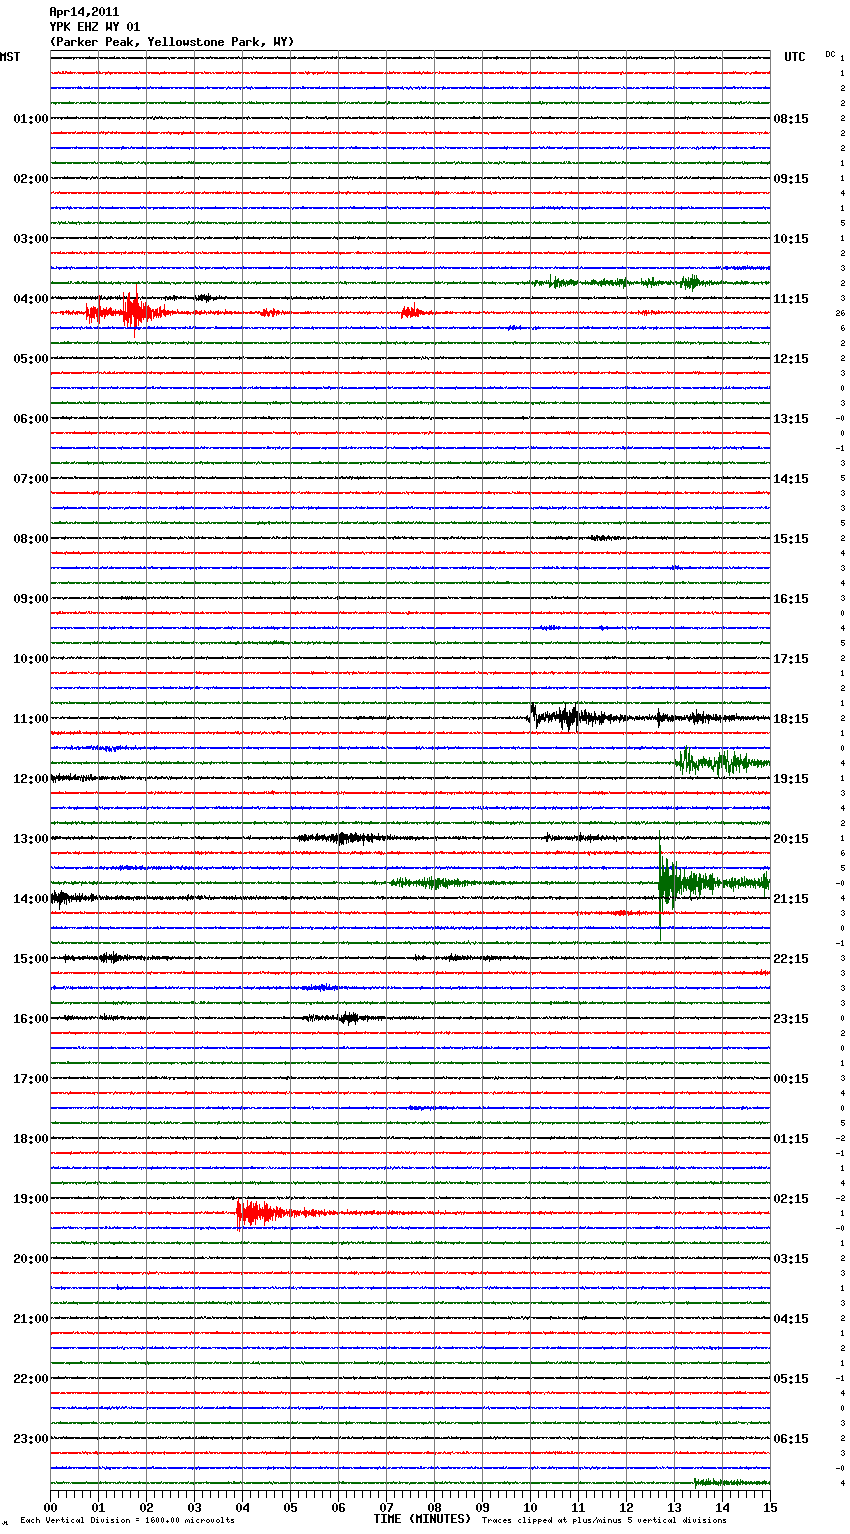This screenshot has height=1534, width=850.
Task: Click the 16:00 MST row label
Action: pyautogui.click(x=30, y=1019)
